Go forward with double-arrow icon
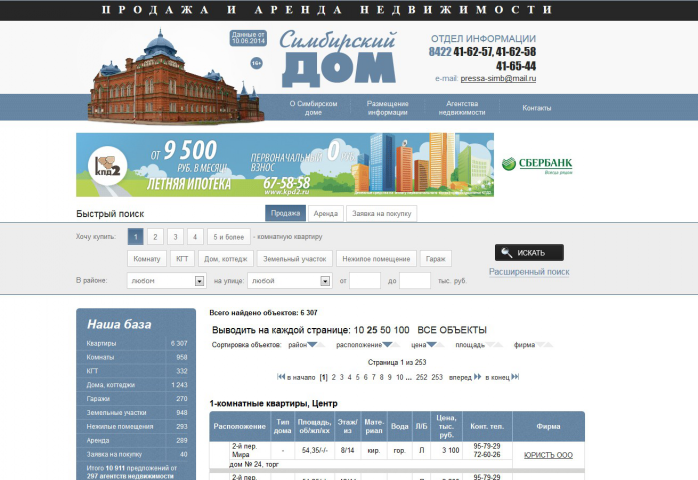The height and width of the screenshot is (480, 698). point(477,377)
